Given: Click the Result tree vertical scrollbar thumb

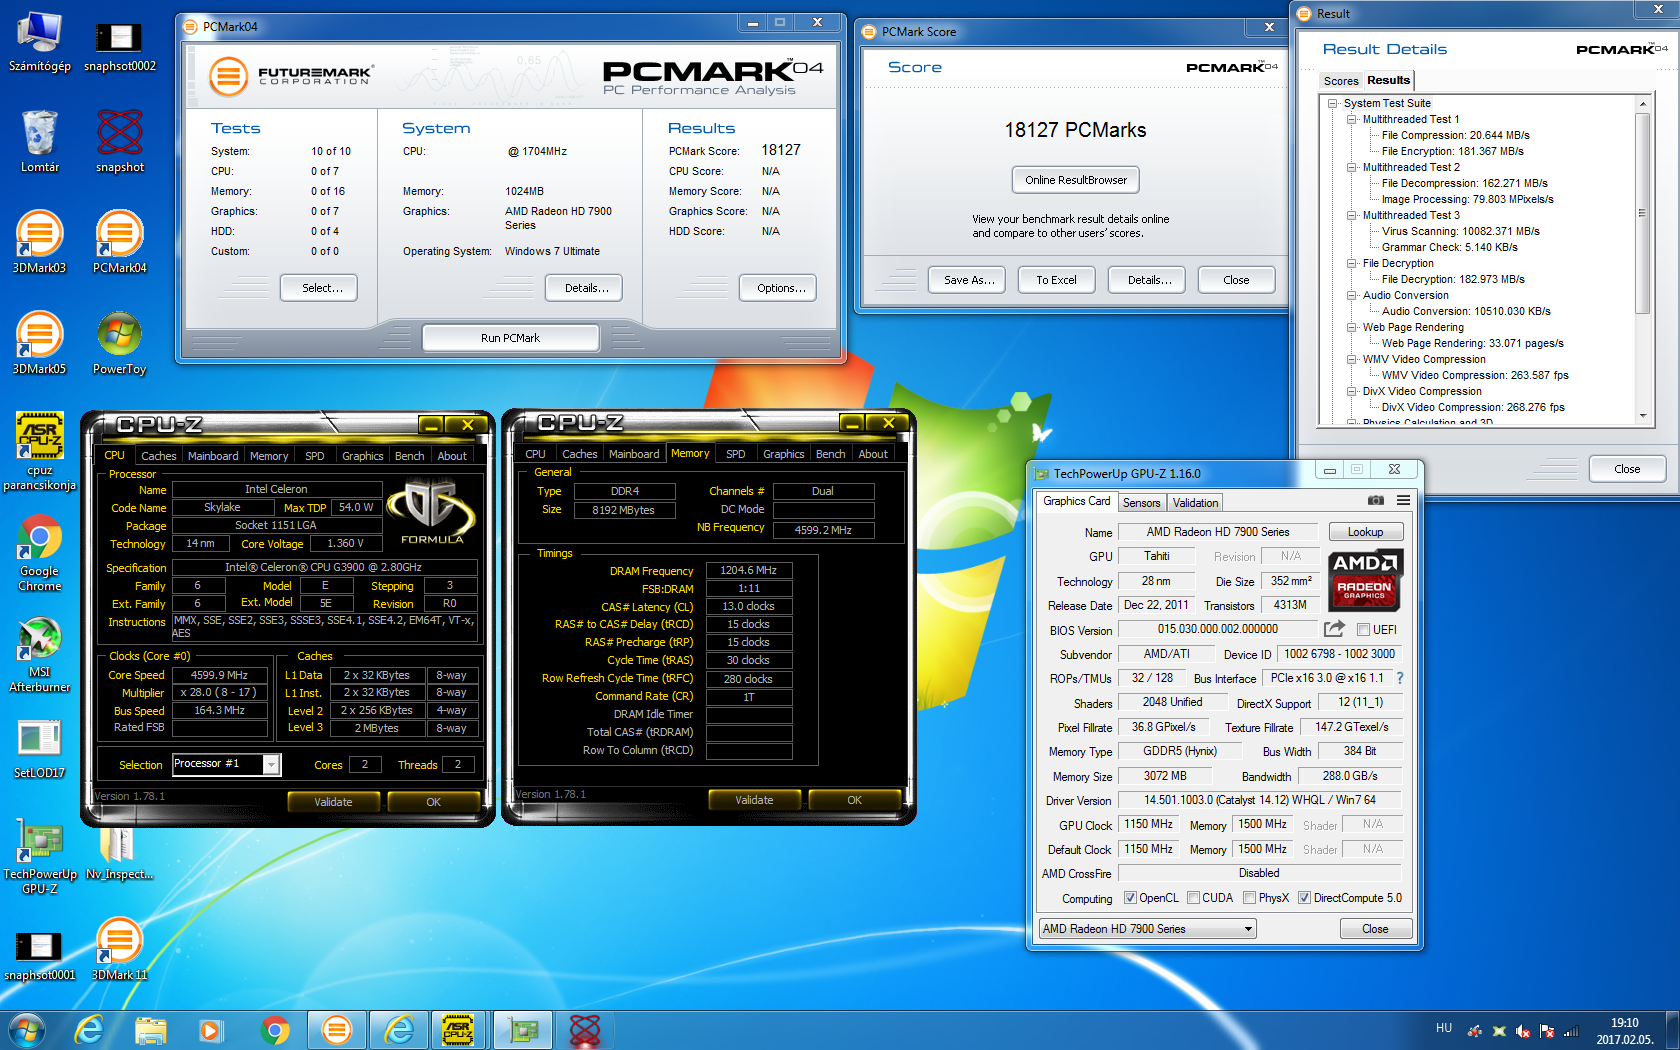Looking at the screenshot, I should pyautogui.click(x=1642, y=212).
